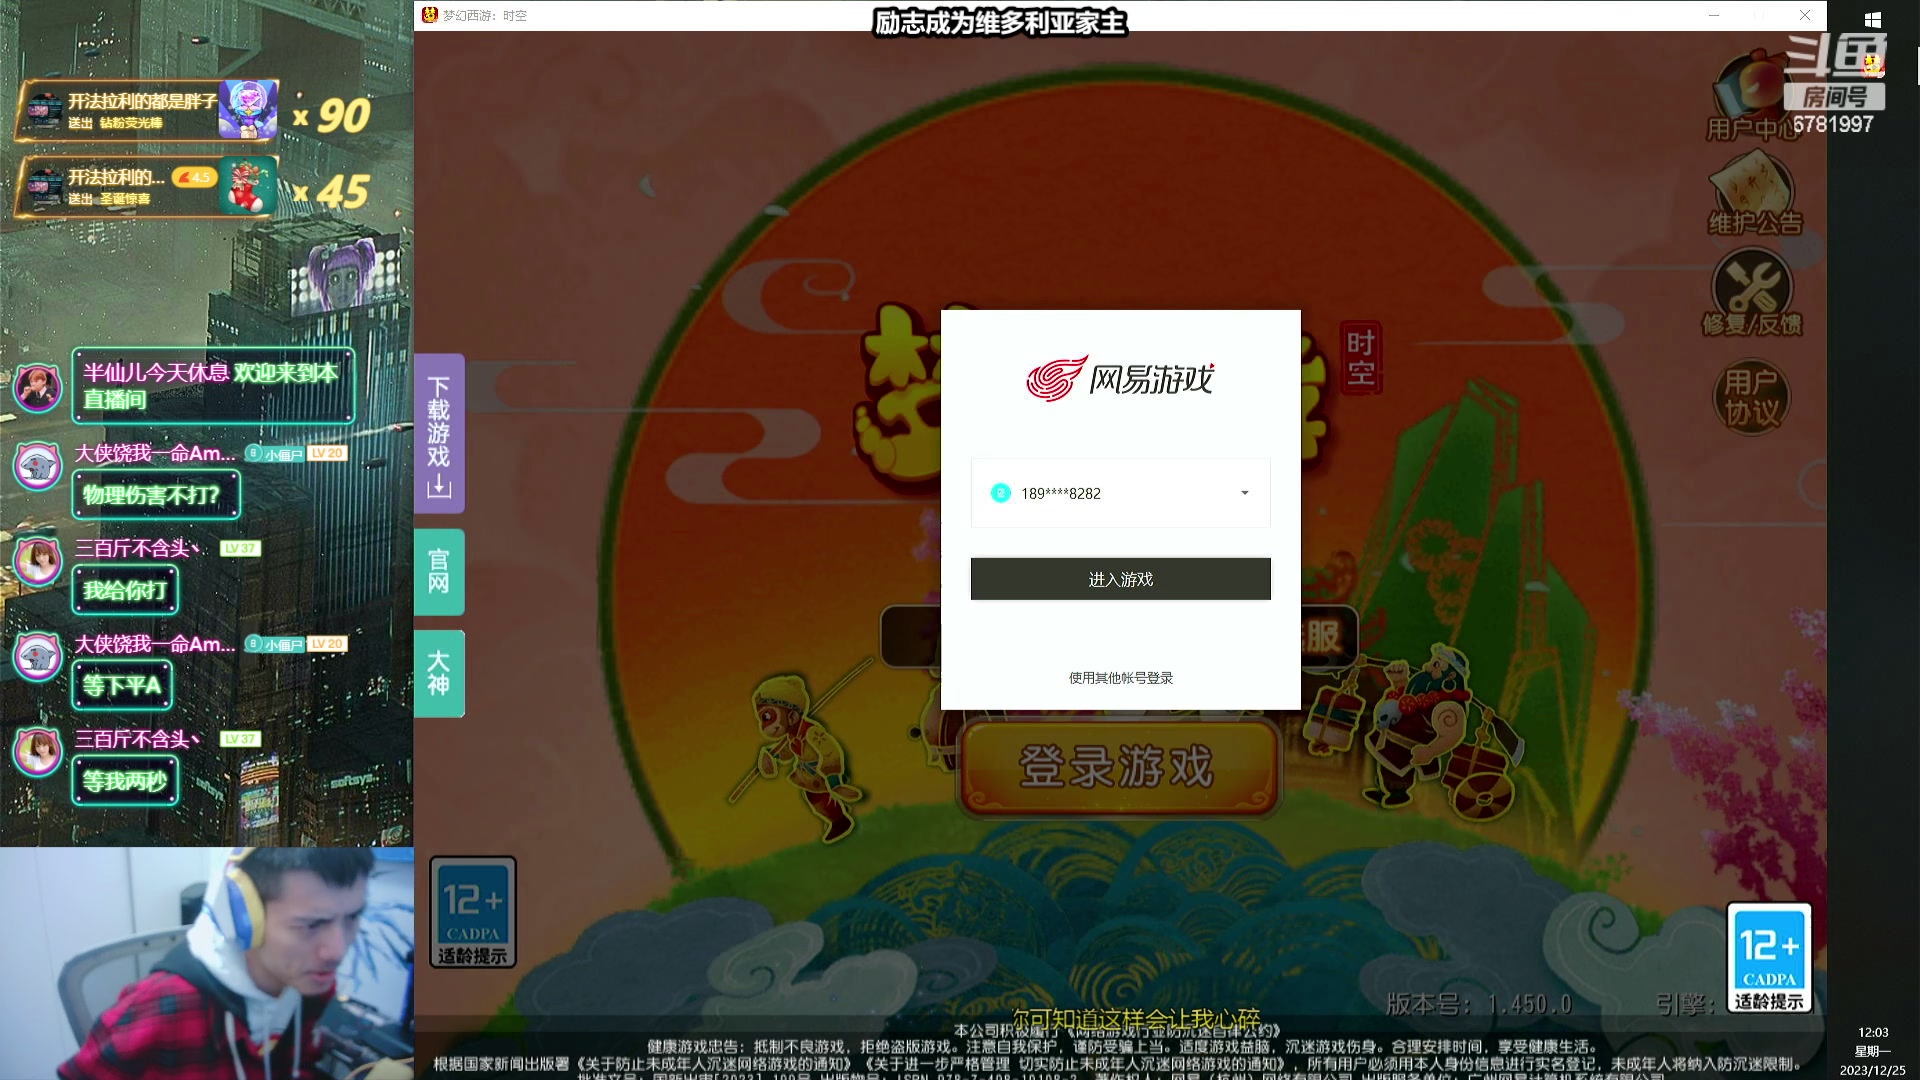The width and height of the screenshot is (1920, 1080).
Task: Open the 12+ CADPA badge at bottom left
Action: pyautogui.click(x=473, y=913)
